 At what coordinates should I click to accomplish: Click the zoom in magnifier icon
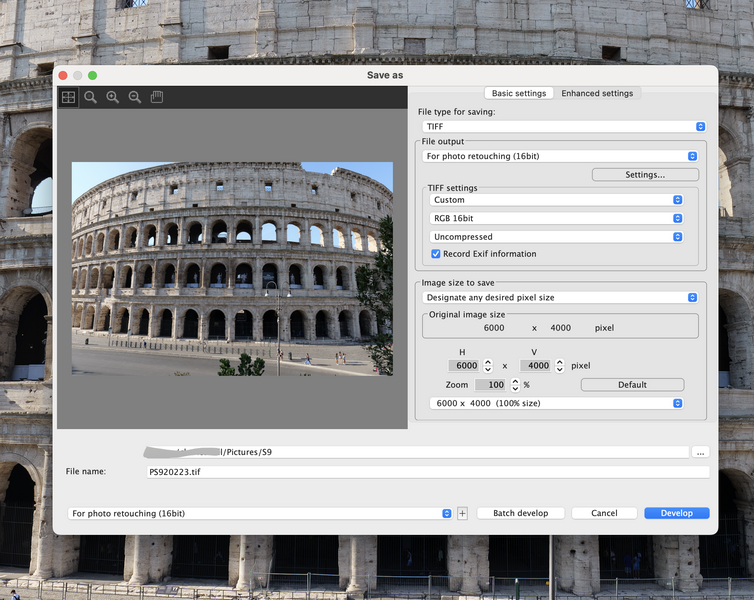[x=113, y=97]
